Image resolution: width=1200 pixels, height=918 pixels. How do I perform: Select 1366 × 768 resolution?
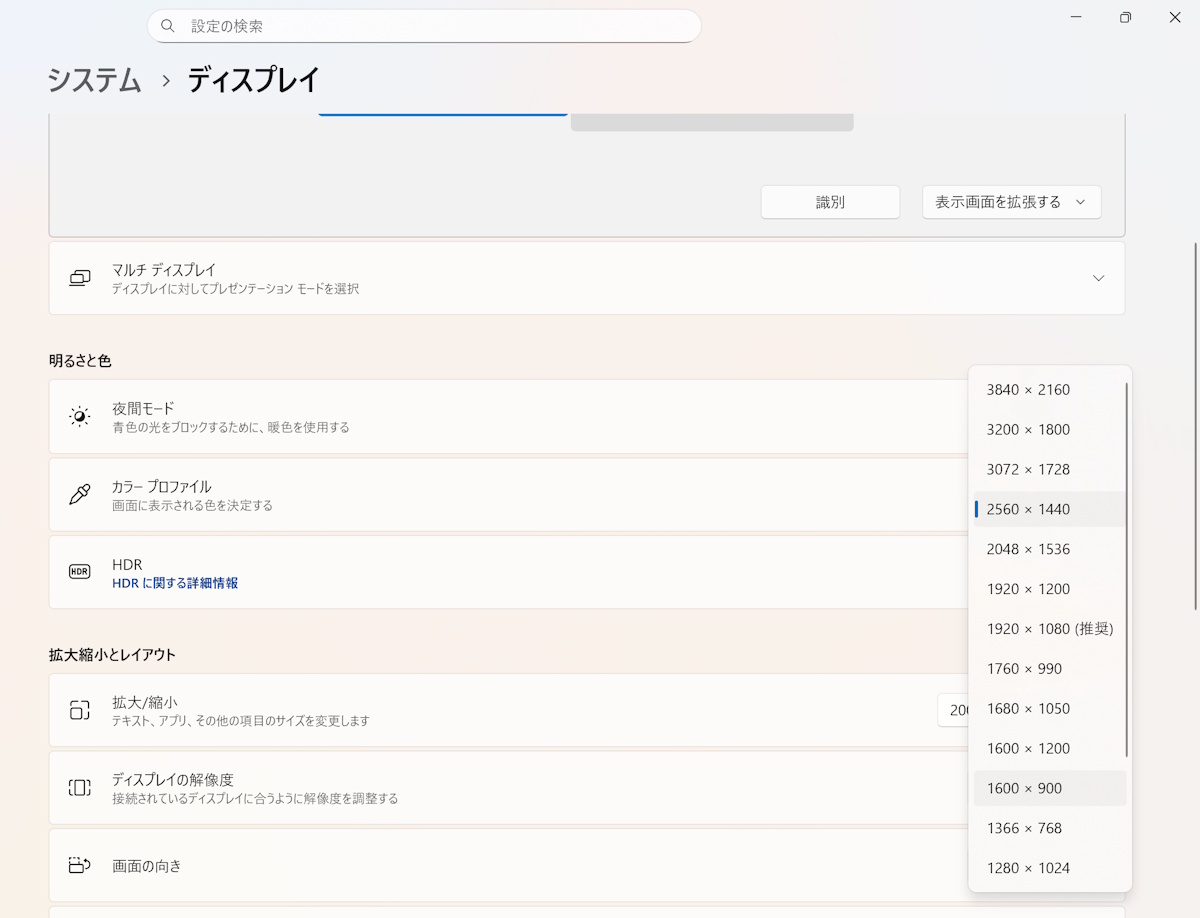click(1024, 828)
